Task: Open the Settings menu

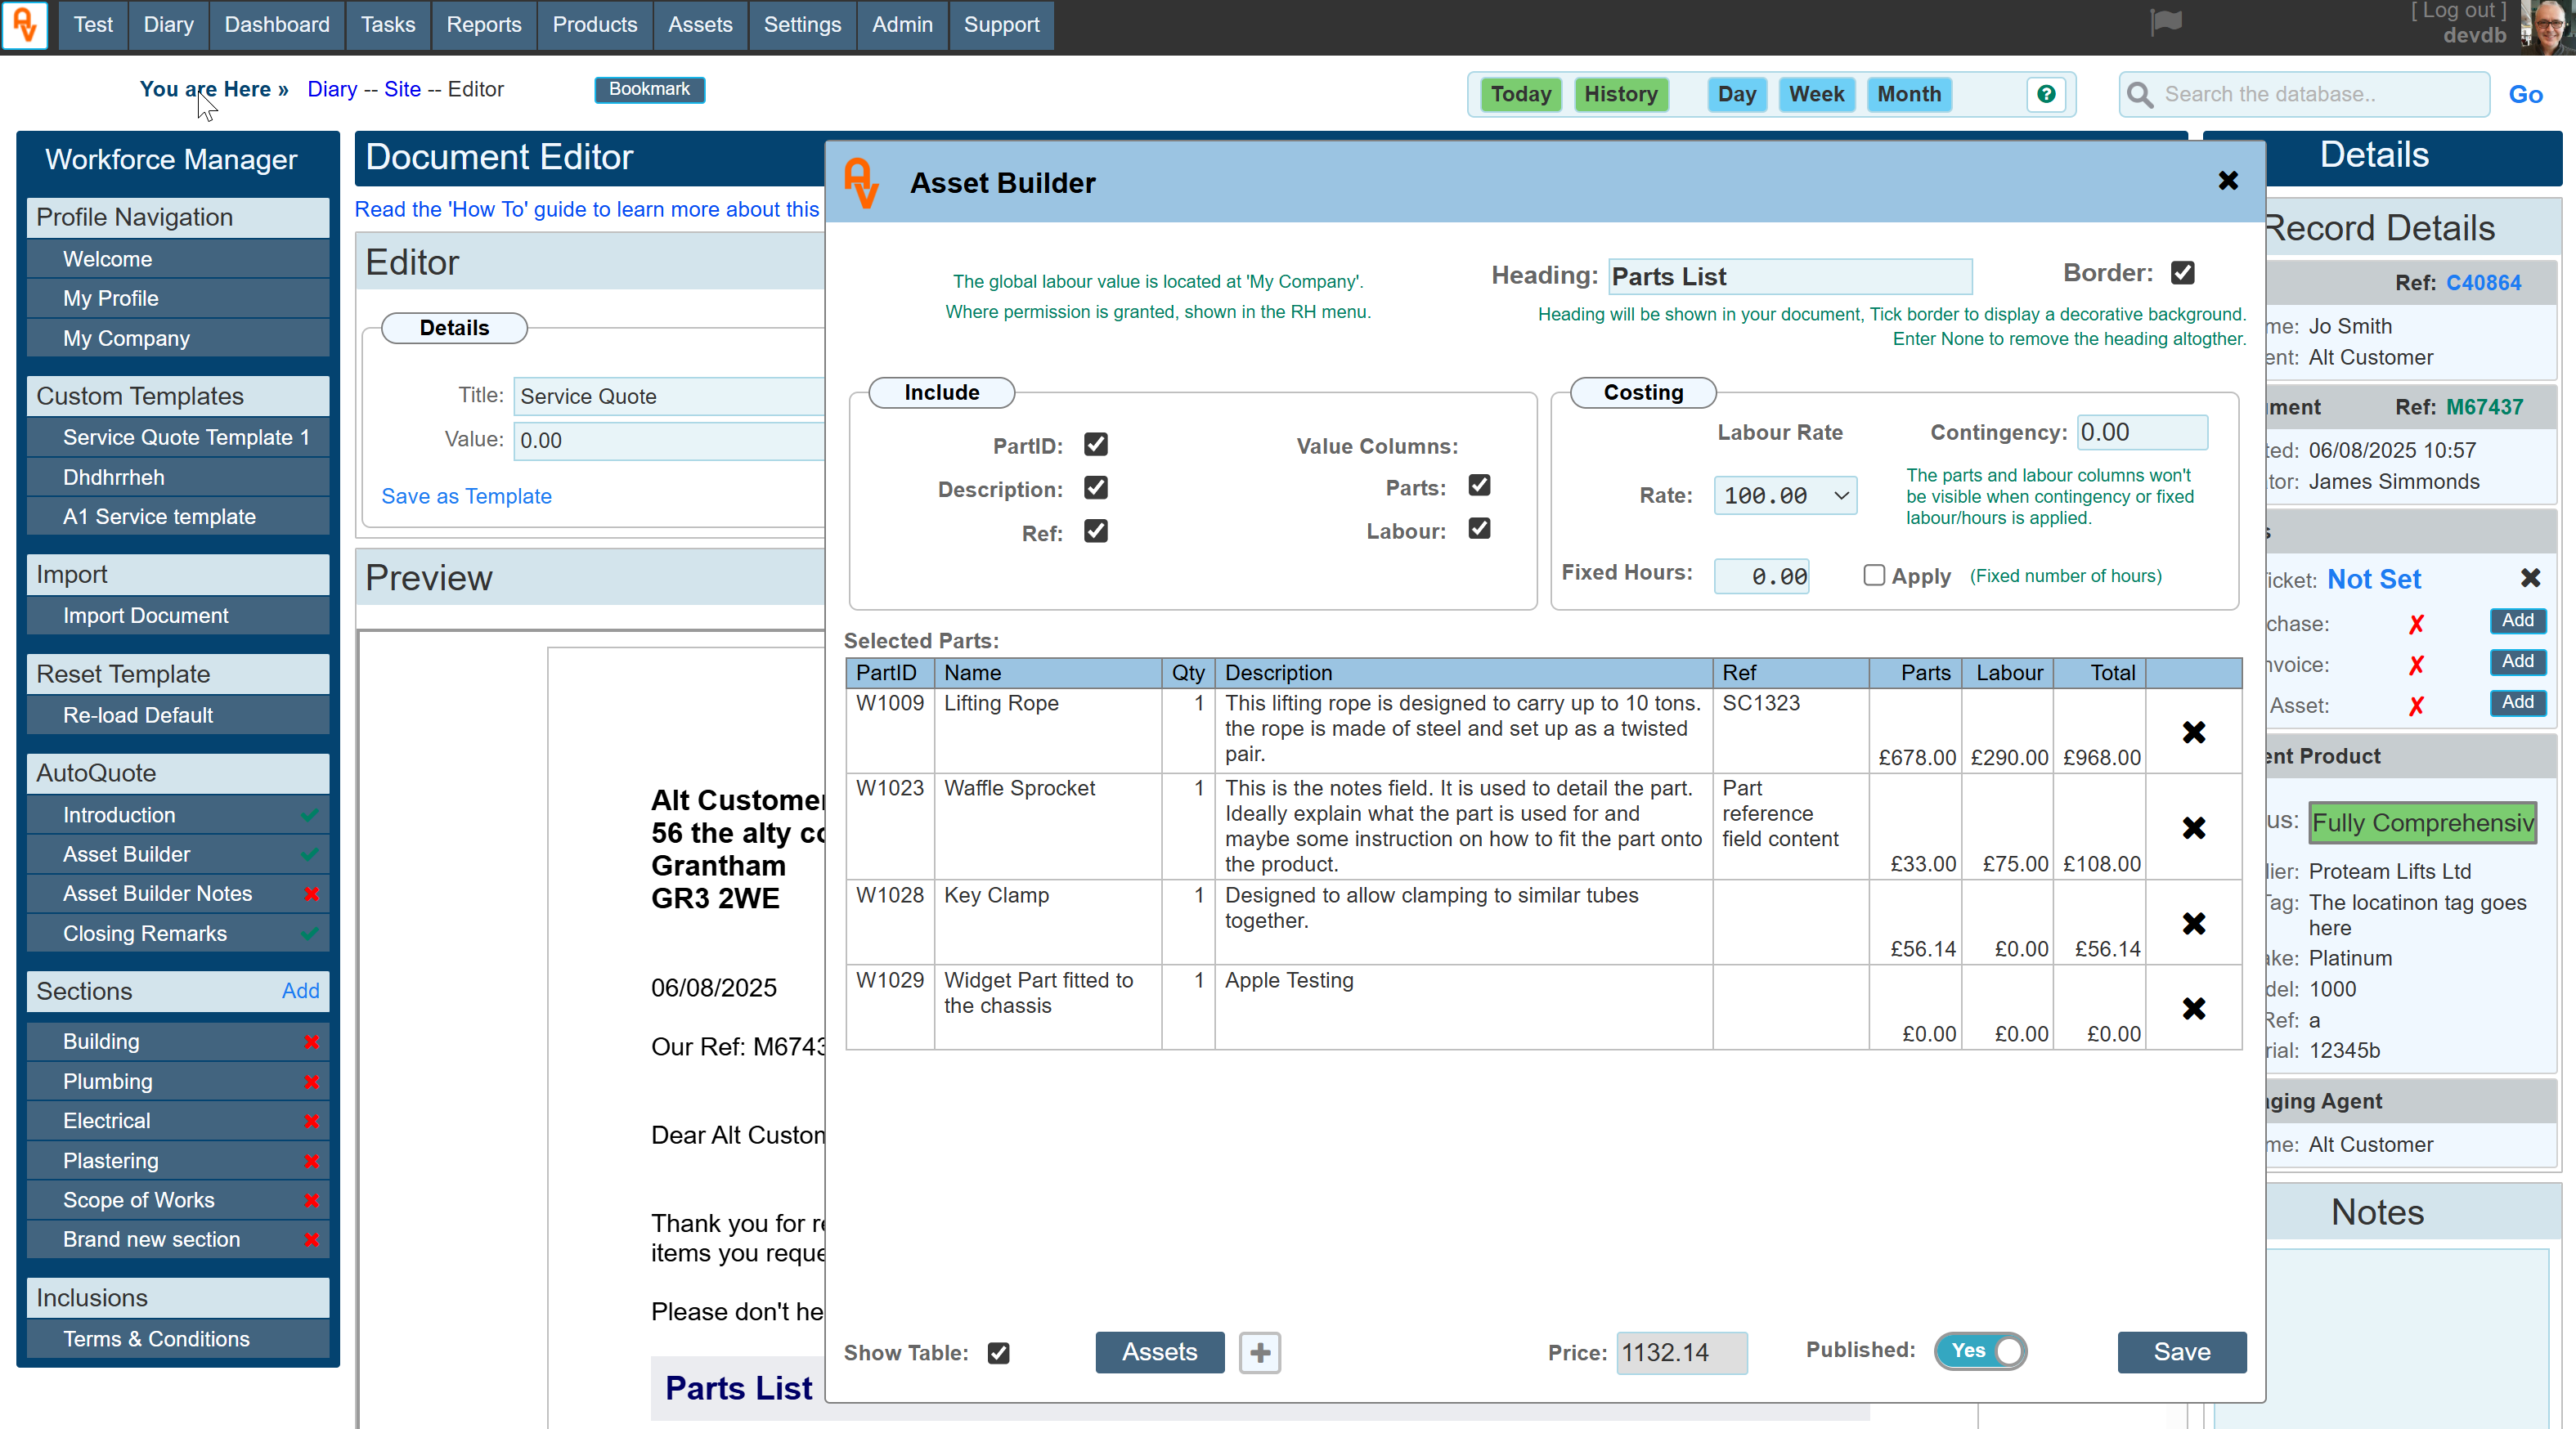Action: [x=802, y=25]
